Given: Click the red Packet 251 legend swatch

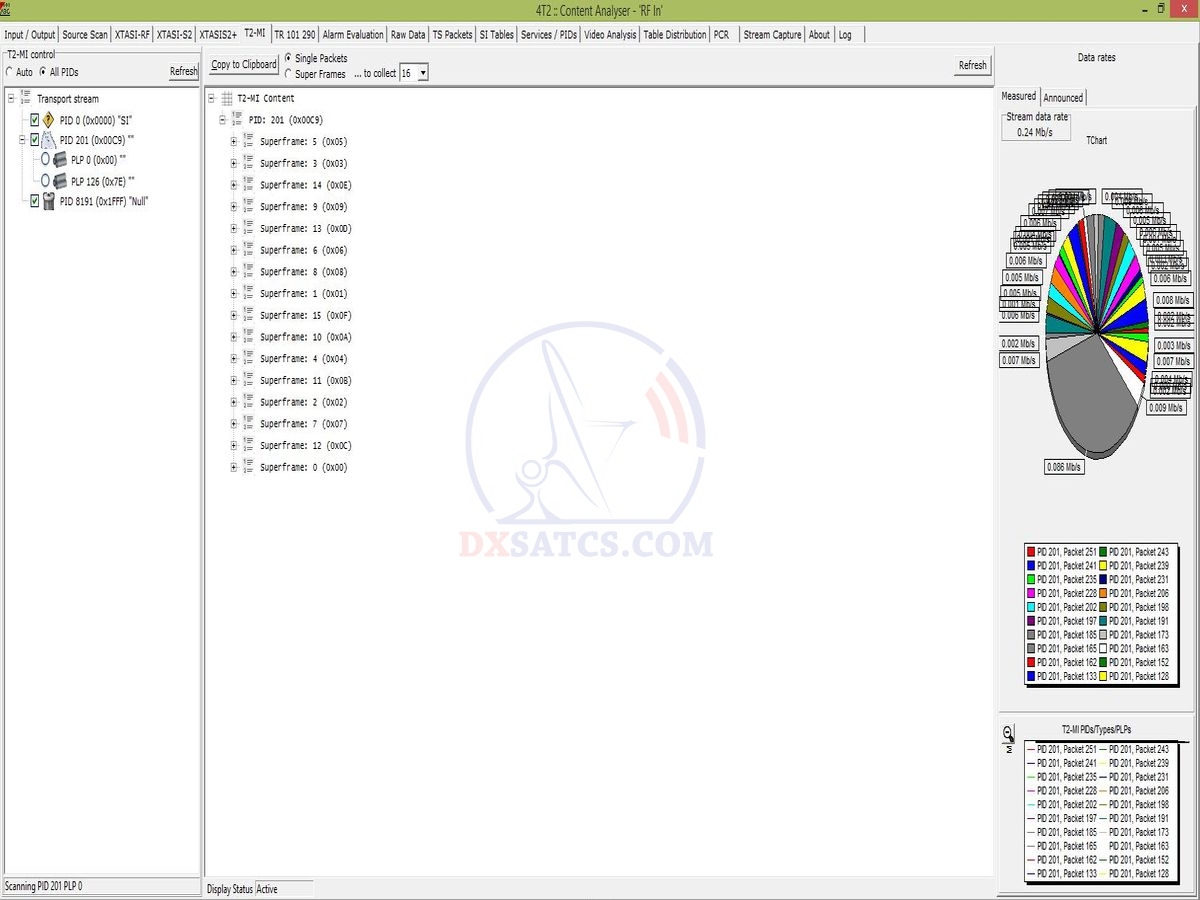Looking at the screenshot, I should [1030, 552].
